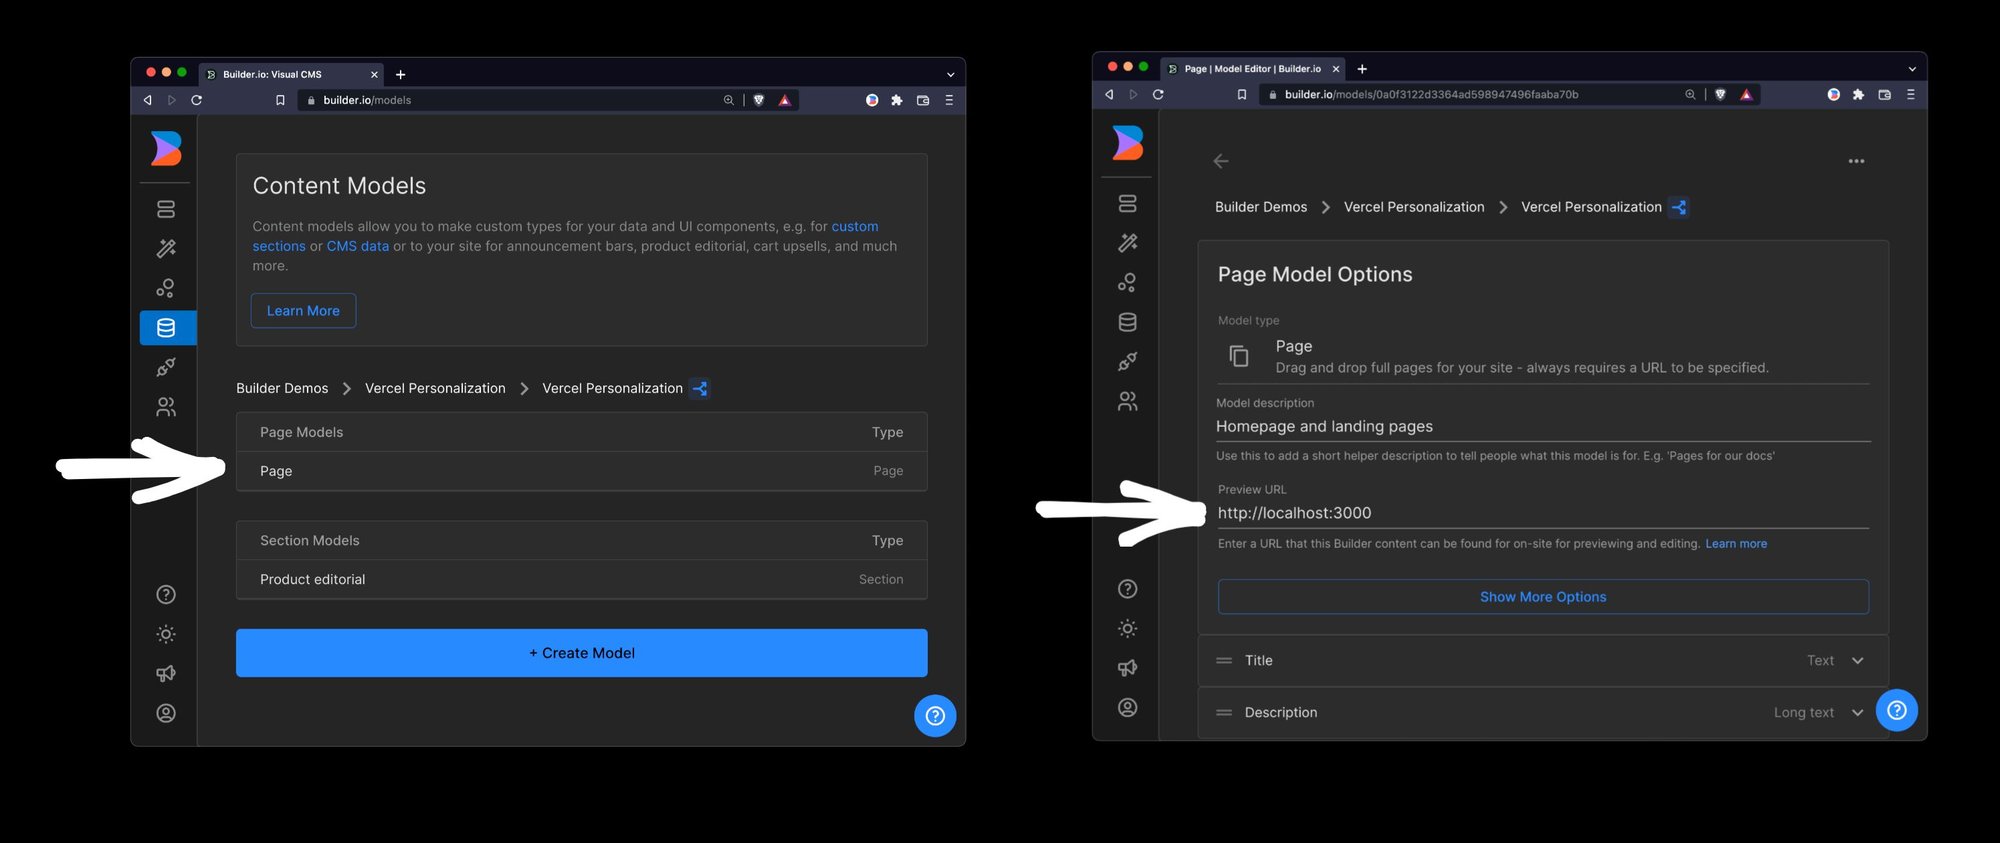Open floating blue help button in left window
This screenshot has height=843, width=2000.
coord(935,716)
